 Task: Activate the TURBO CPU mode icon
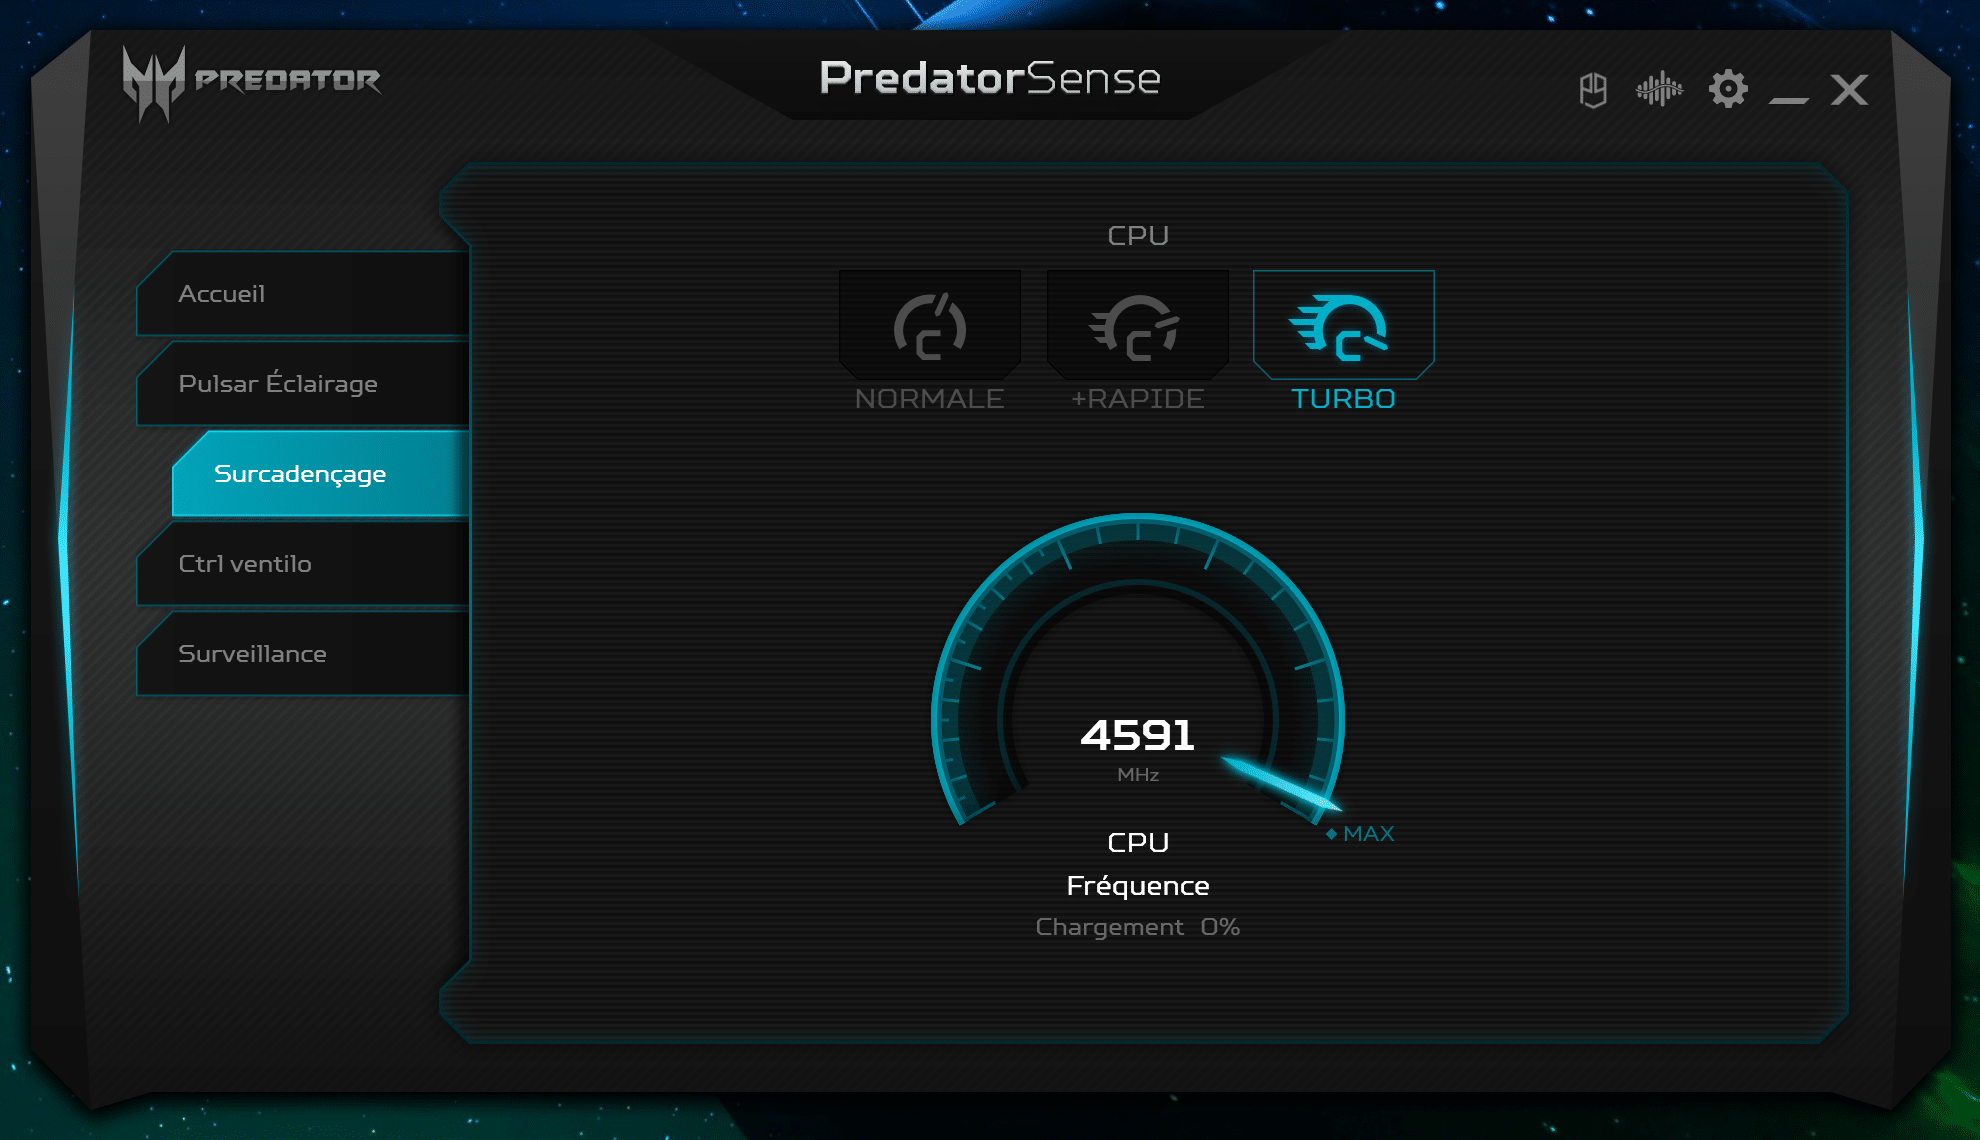1343,325
